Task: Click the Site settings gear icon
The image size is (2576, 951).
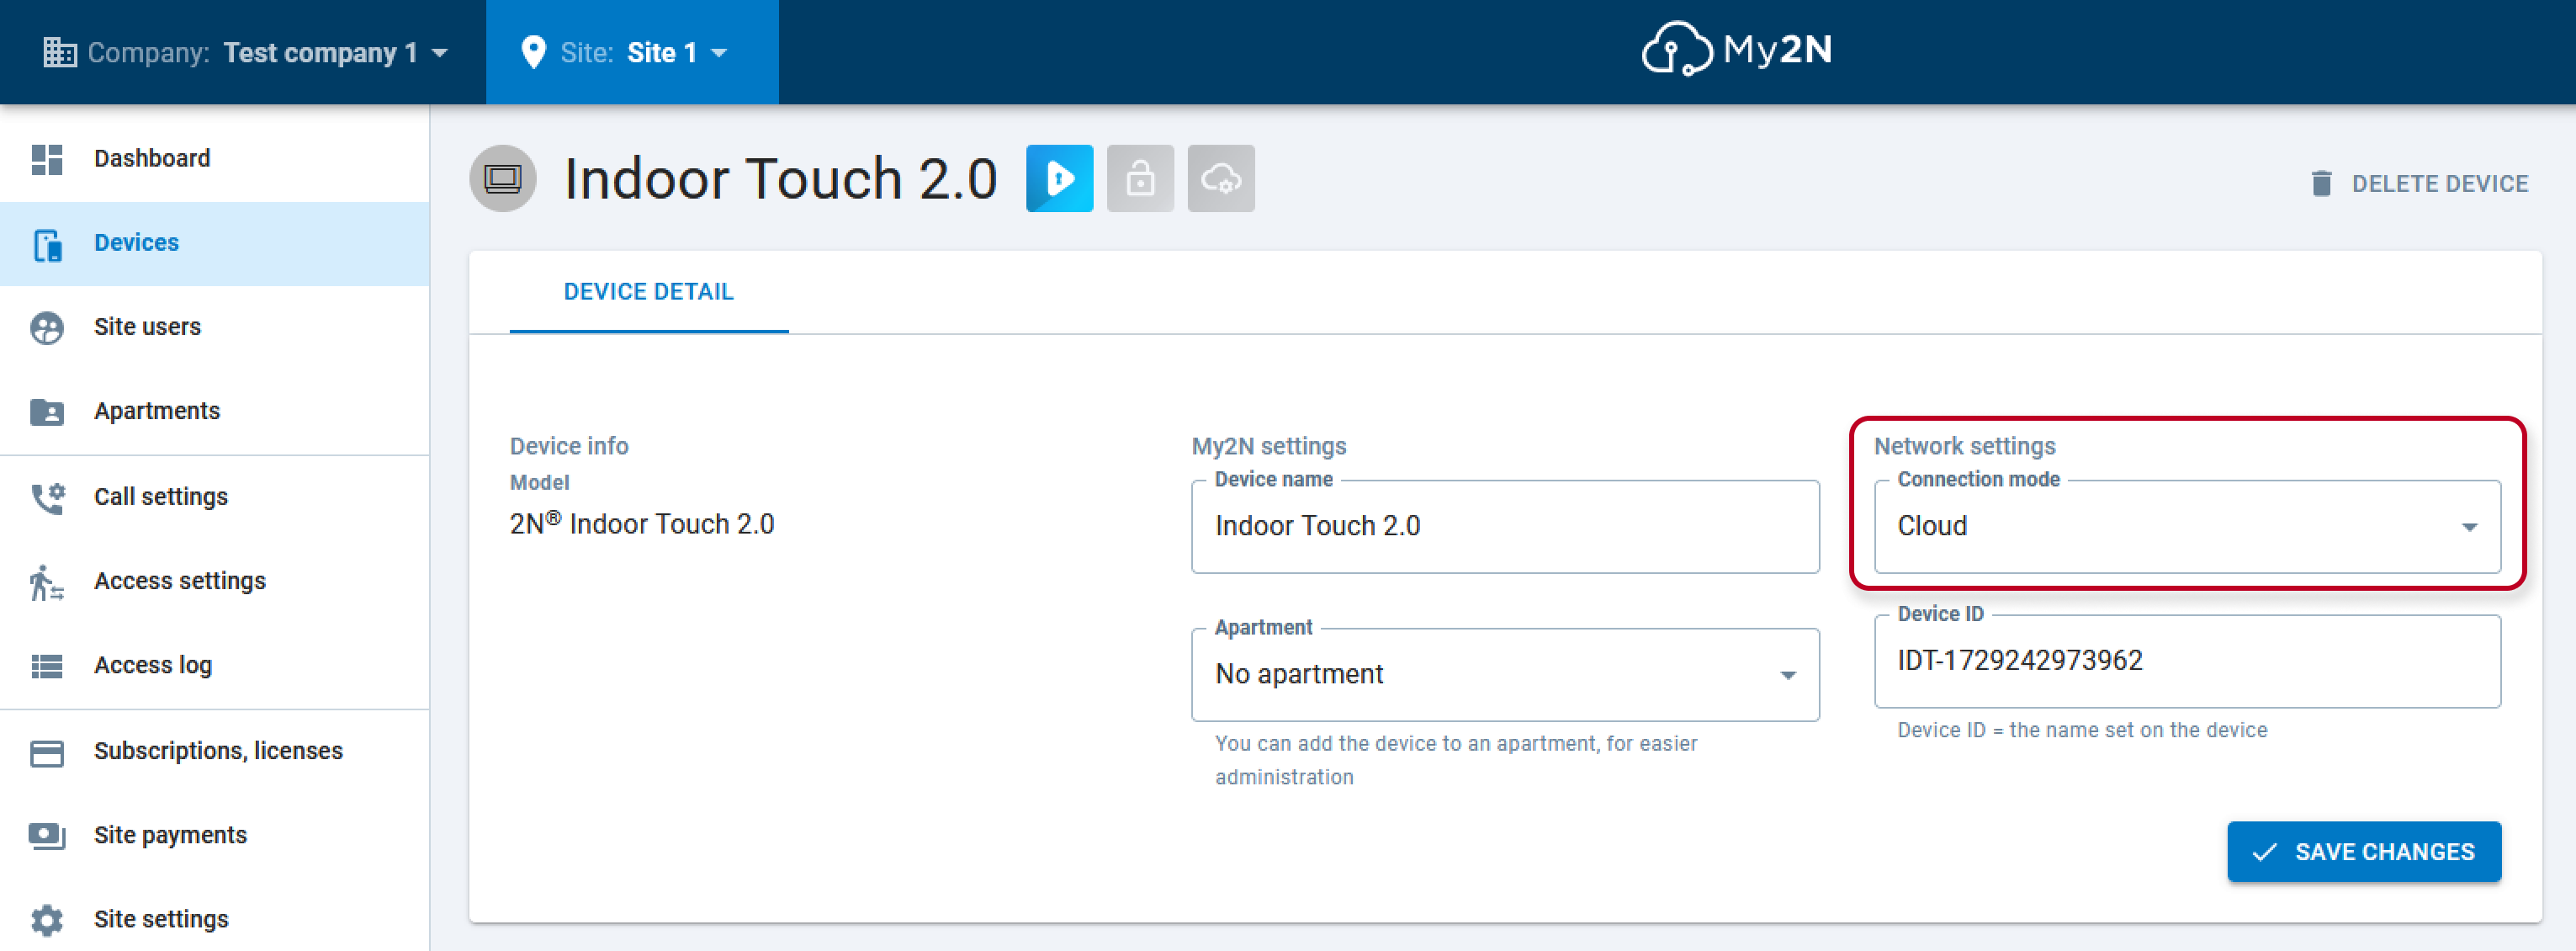Action: click(x=47, y=920)
